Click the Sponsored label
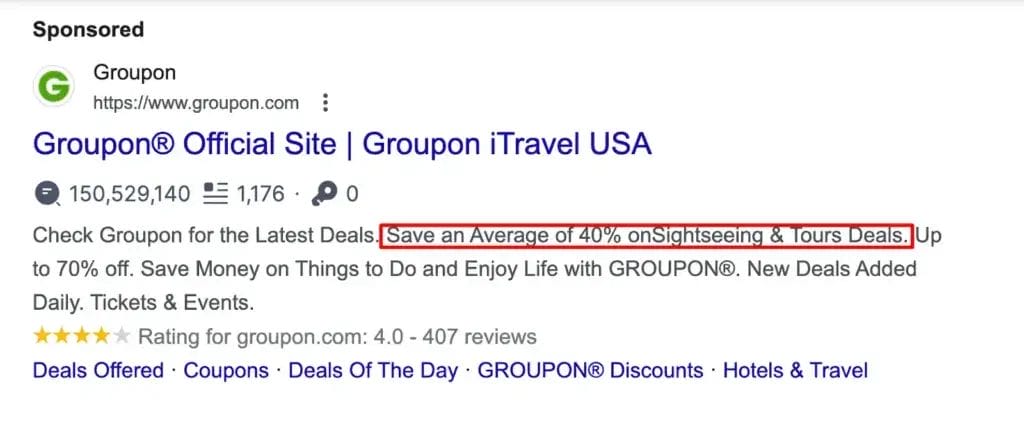Image resolution: width=1024 pixels, height=437 pixels. tap(88, 29)
